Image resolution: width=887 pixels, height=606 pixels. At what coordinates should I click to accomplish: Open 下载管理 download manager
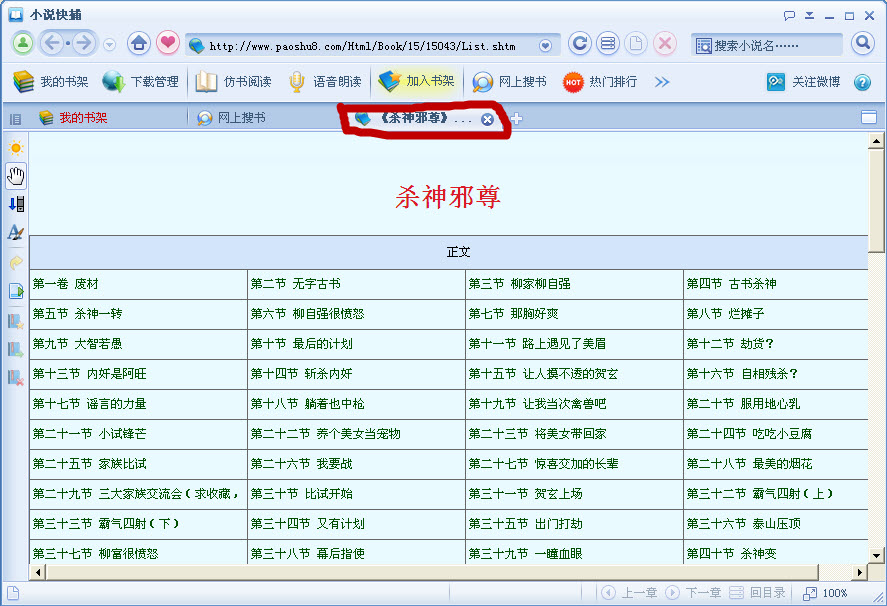point(141,82)
